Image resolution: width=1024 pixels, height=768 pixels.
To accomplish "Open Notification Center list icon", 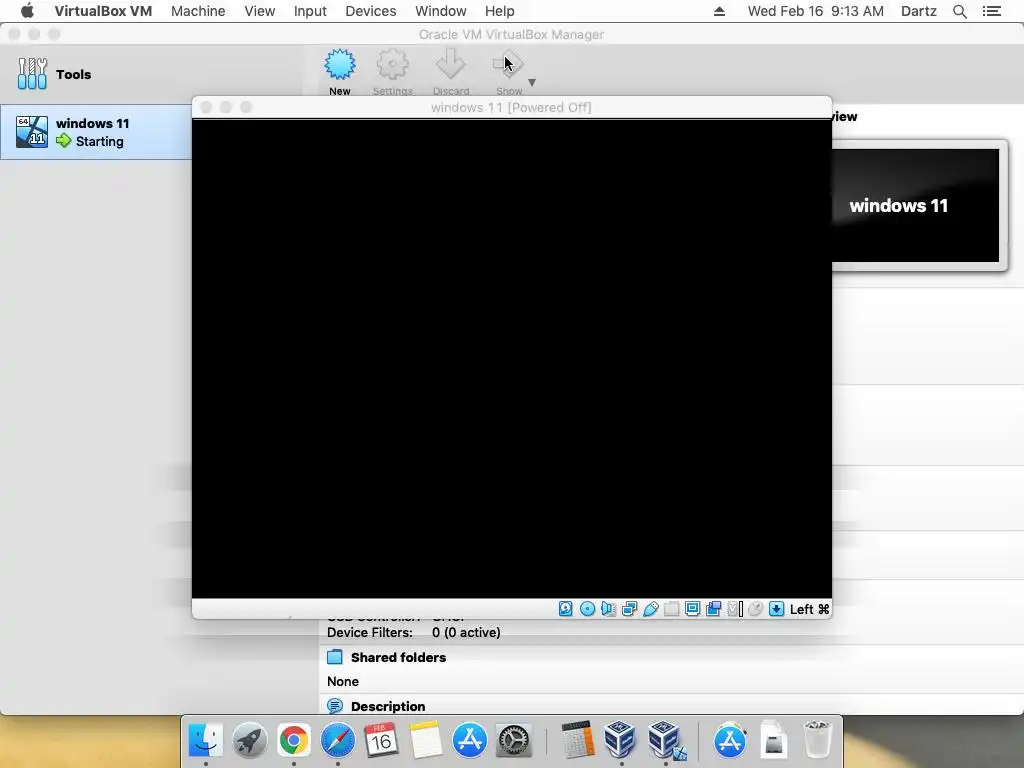I will 992,11.
